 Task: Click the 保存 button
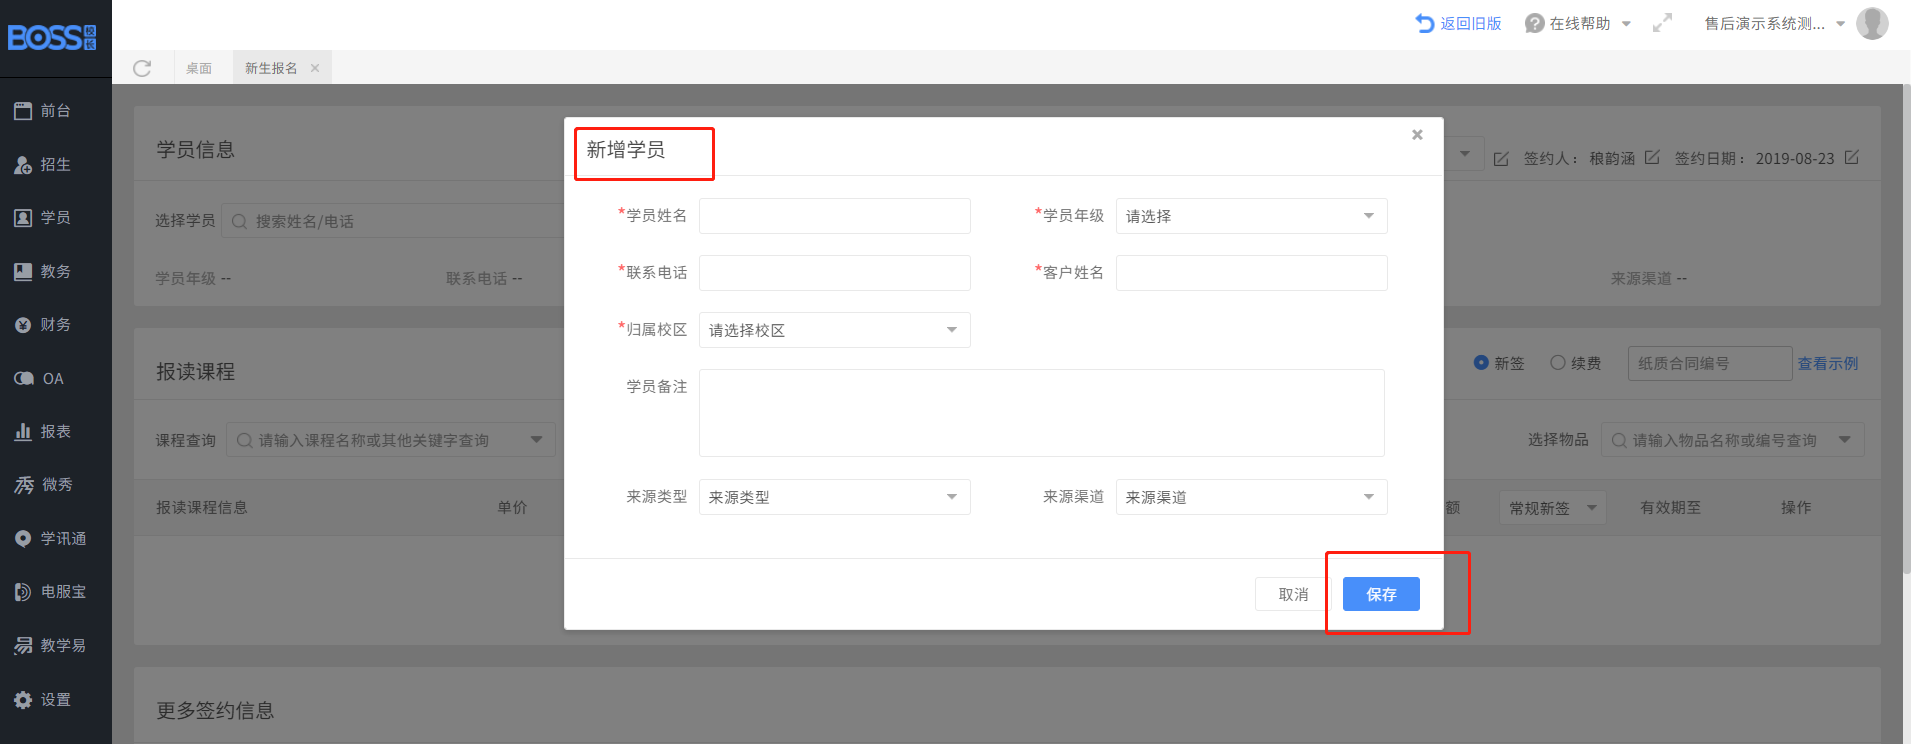(x=1381, y=594)
